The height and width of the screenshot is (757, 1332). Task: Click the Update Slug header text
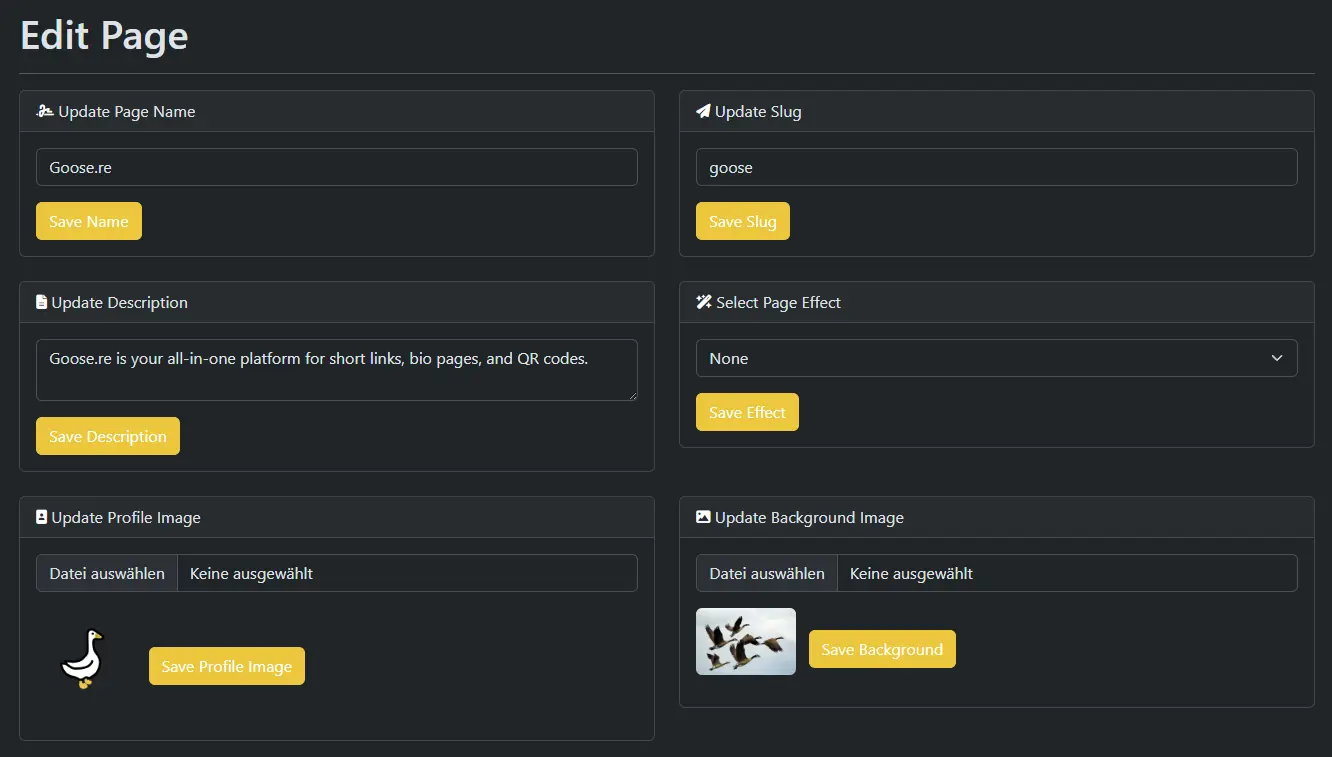click(758, 112)
